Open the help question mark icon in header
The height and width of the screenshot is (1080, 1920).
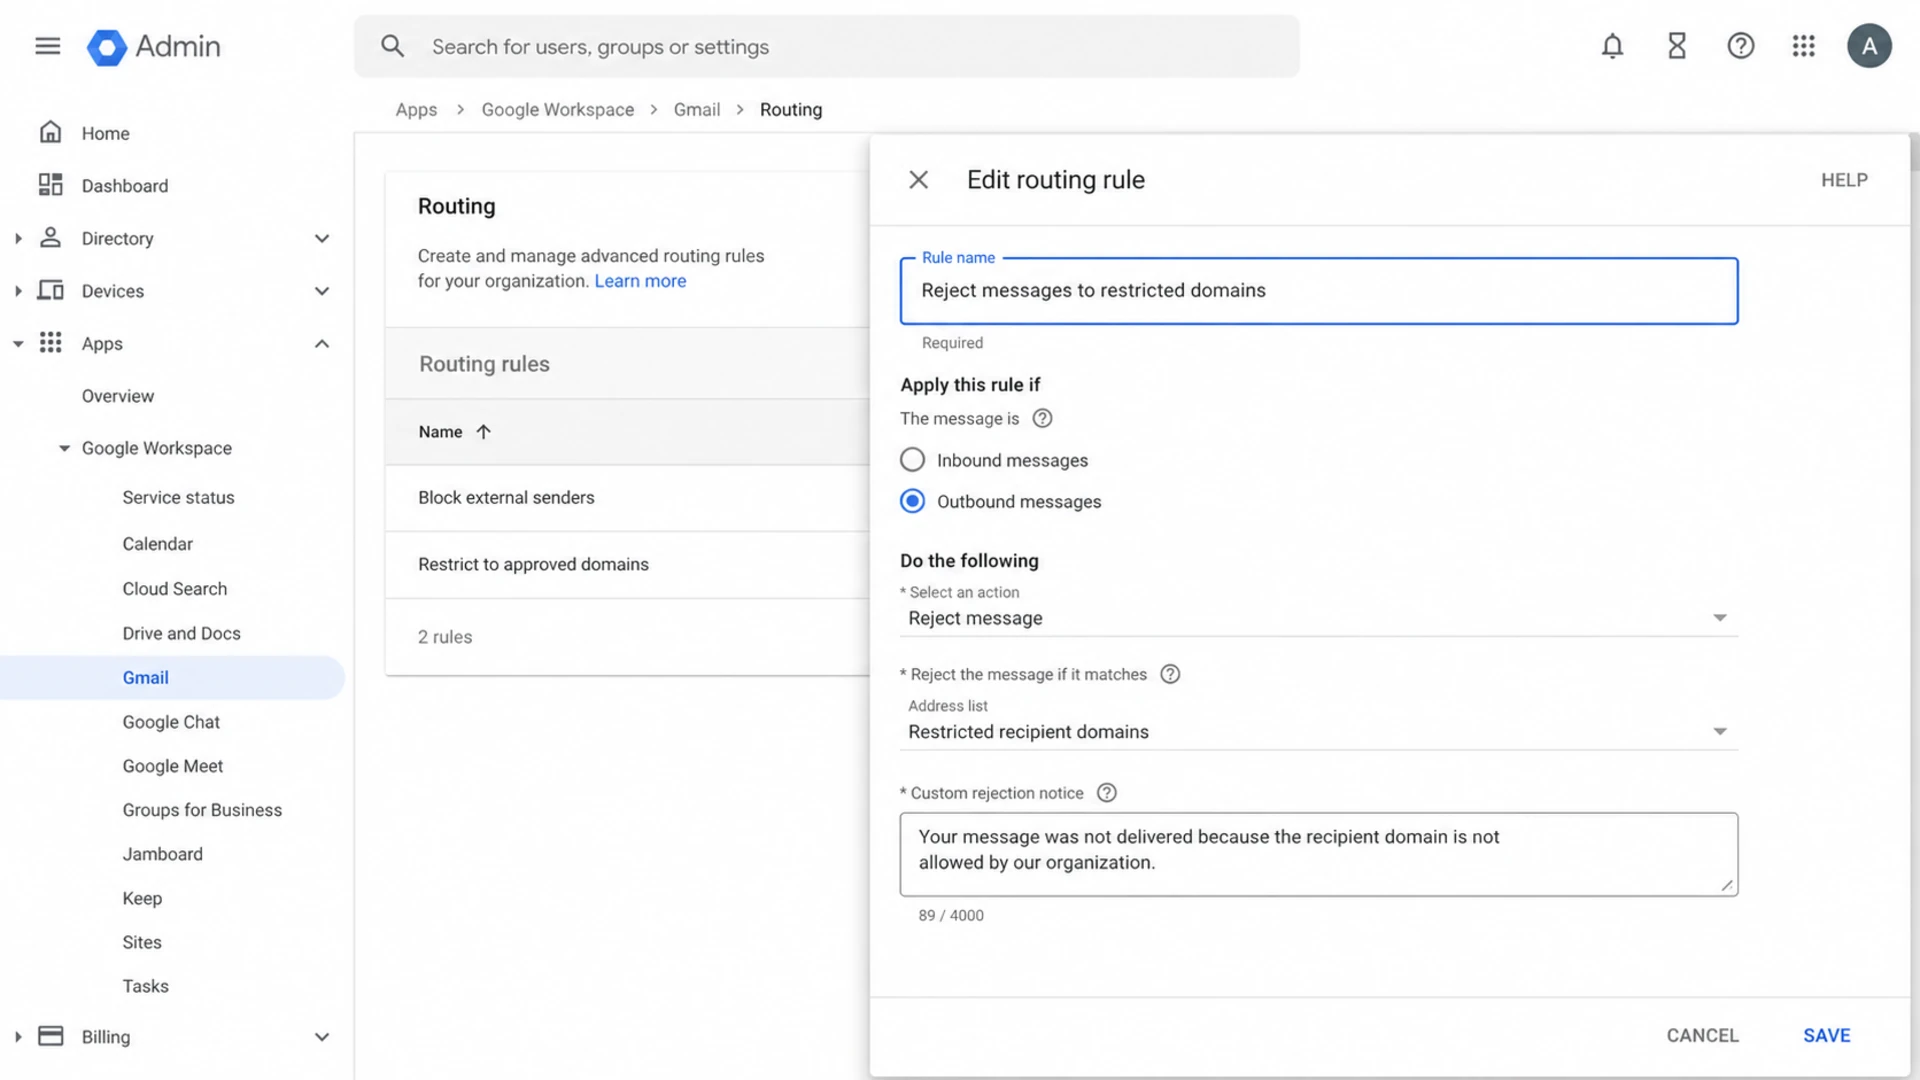coord(1741,46)
